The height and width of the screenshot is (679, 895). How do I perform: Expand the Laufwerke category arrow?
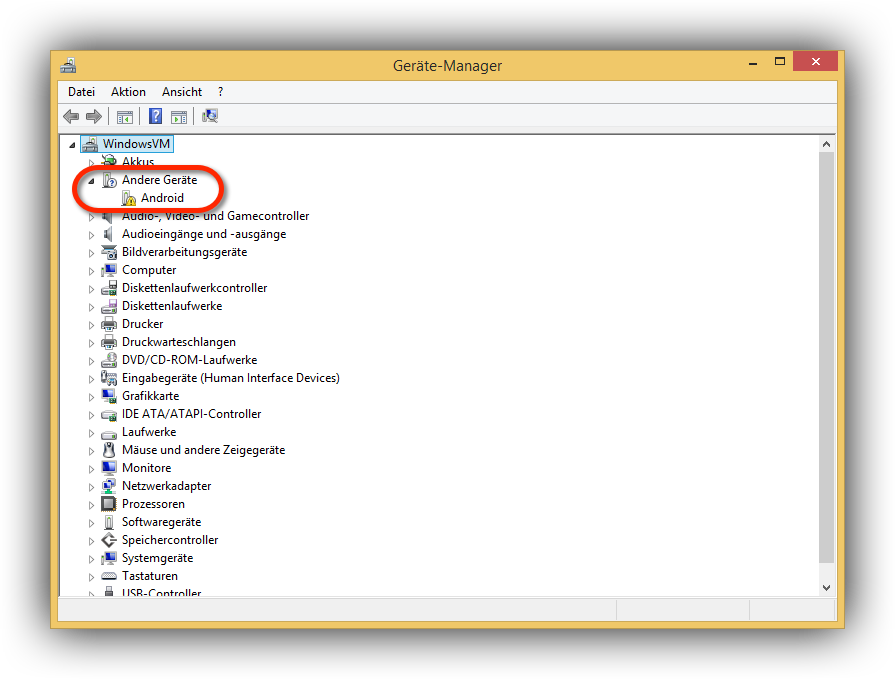tap(91, 433)
